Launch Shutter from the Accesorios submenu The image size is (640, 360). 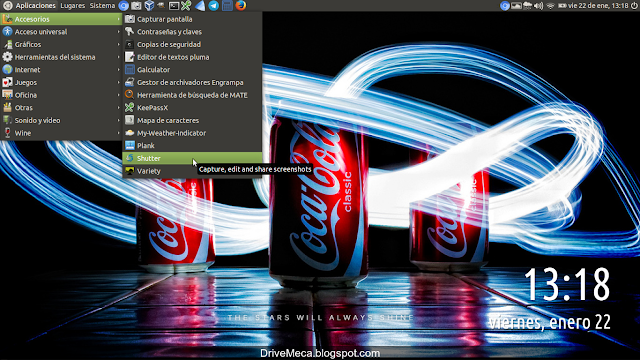pyautogui.click(x=192, y=158)
